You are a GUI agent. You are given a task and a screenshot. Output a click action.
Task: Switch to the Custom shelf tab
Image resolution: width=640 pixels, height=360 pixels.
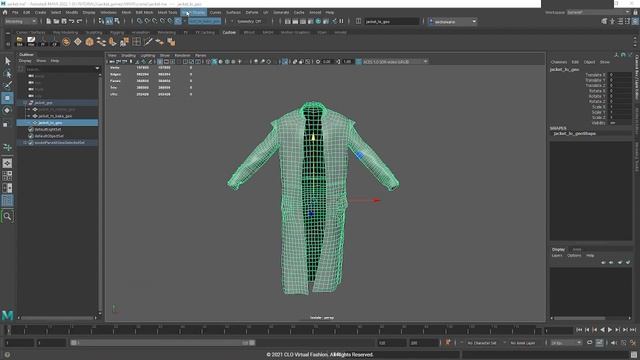pyautogui.click(x=229, y=32)
